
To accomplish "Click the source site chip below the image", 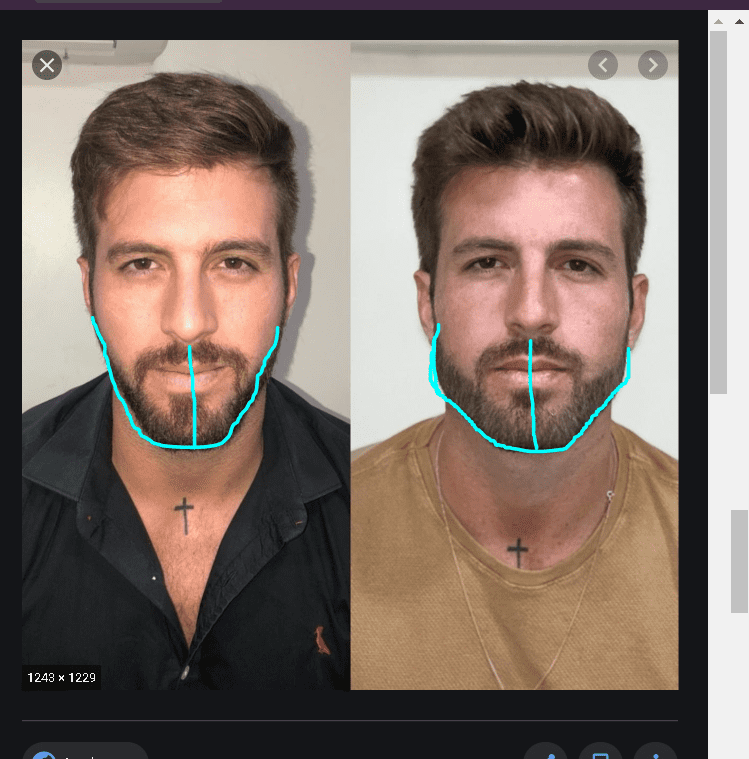I will (x=85, y=753).
